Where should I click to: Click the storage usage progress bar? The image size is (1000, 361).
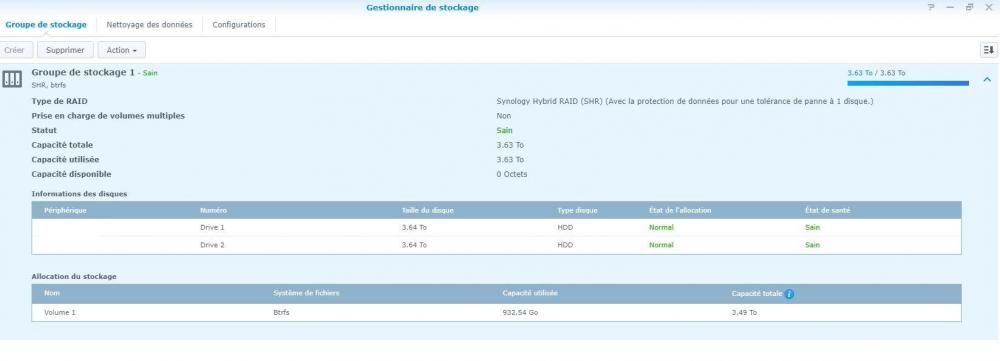908,83
